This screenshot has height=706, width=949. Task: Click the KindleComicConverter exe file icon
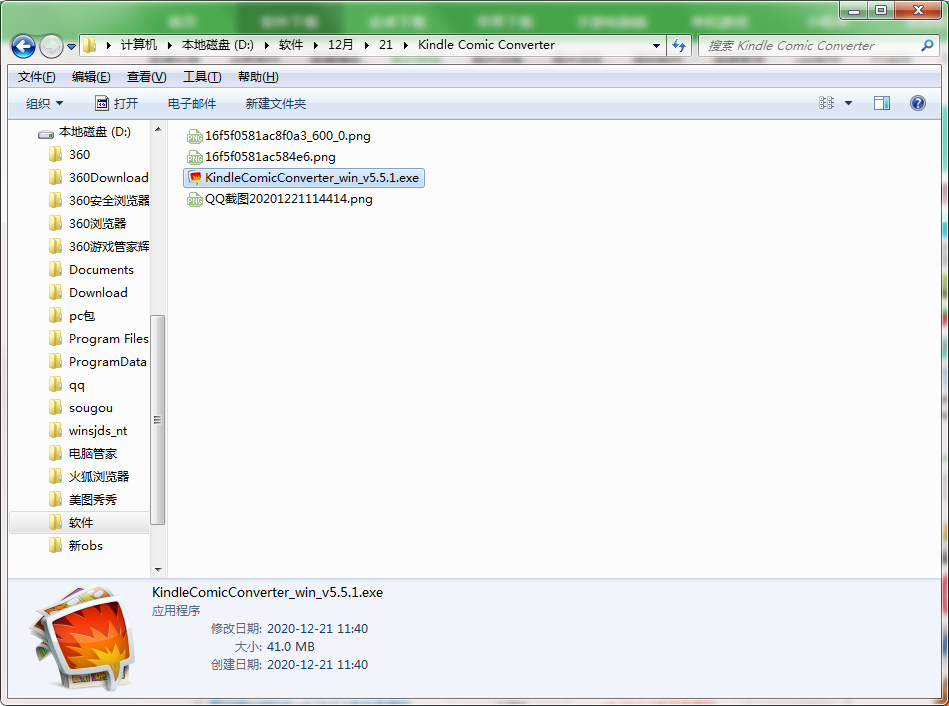click(194, 178)
